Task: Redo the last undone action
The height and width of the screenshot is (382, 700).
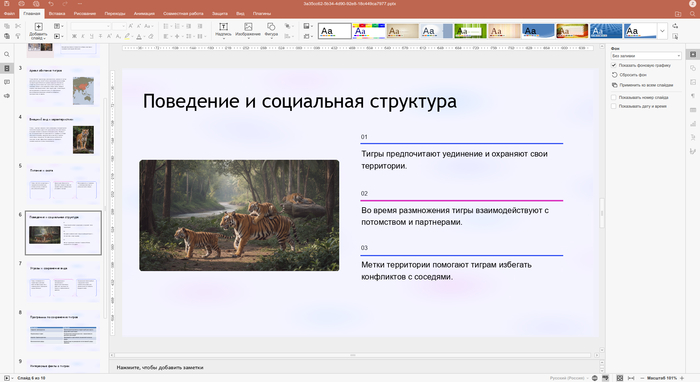Action: click(65, 4)
